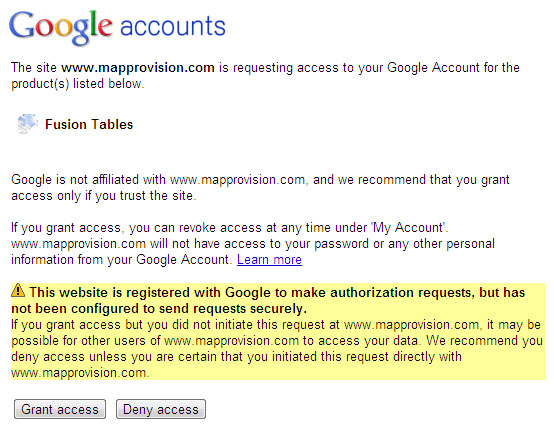Click 'access only if you trust the site' text

(102, 196)
